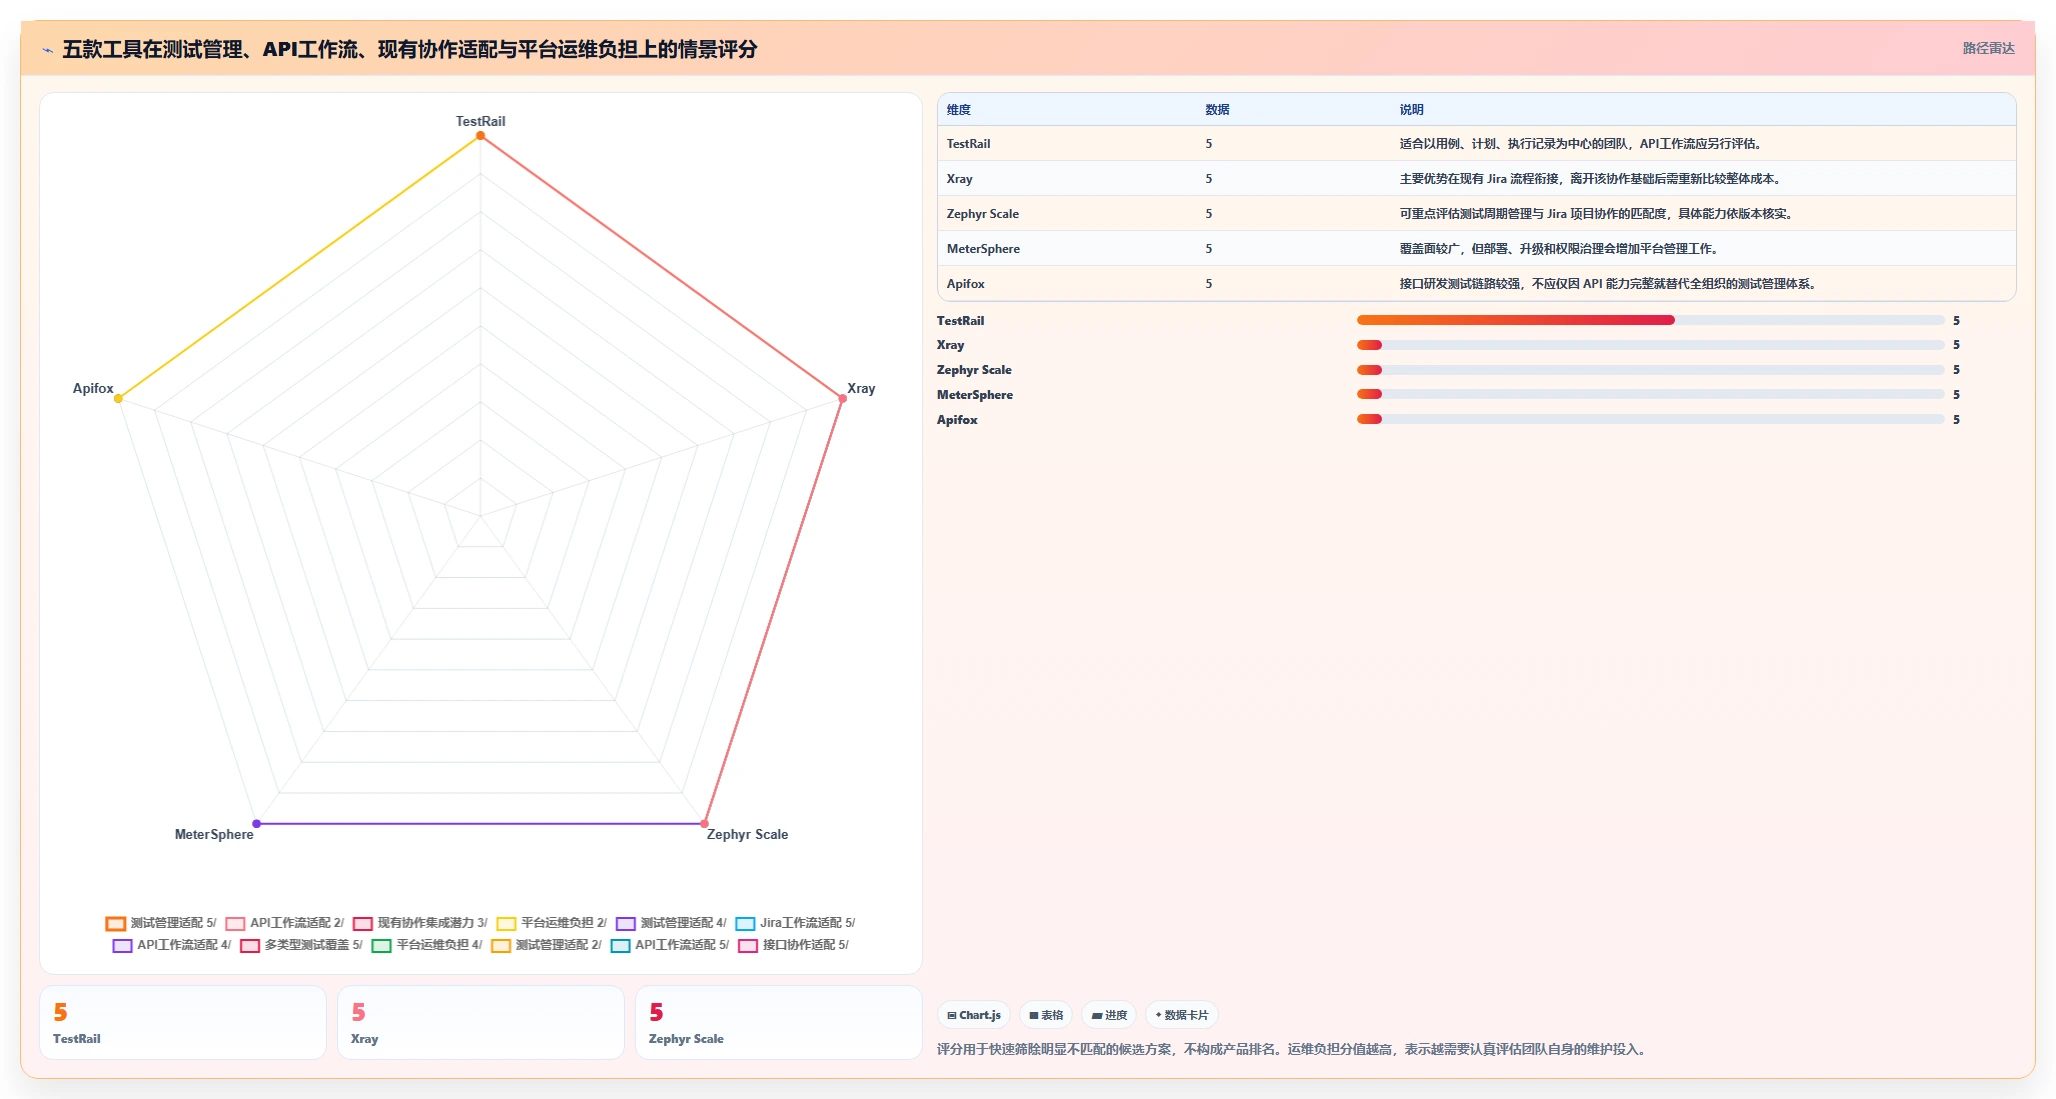Click the 说明 column header
The image size is (2056, 1099).
click(1411, 110)
